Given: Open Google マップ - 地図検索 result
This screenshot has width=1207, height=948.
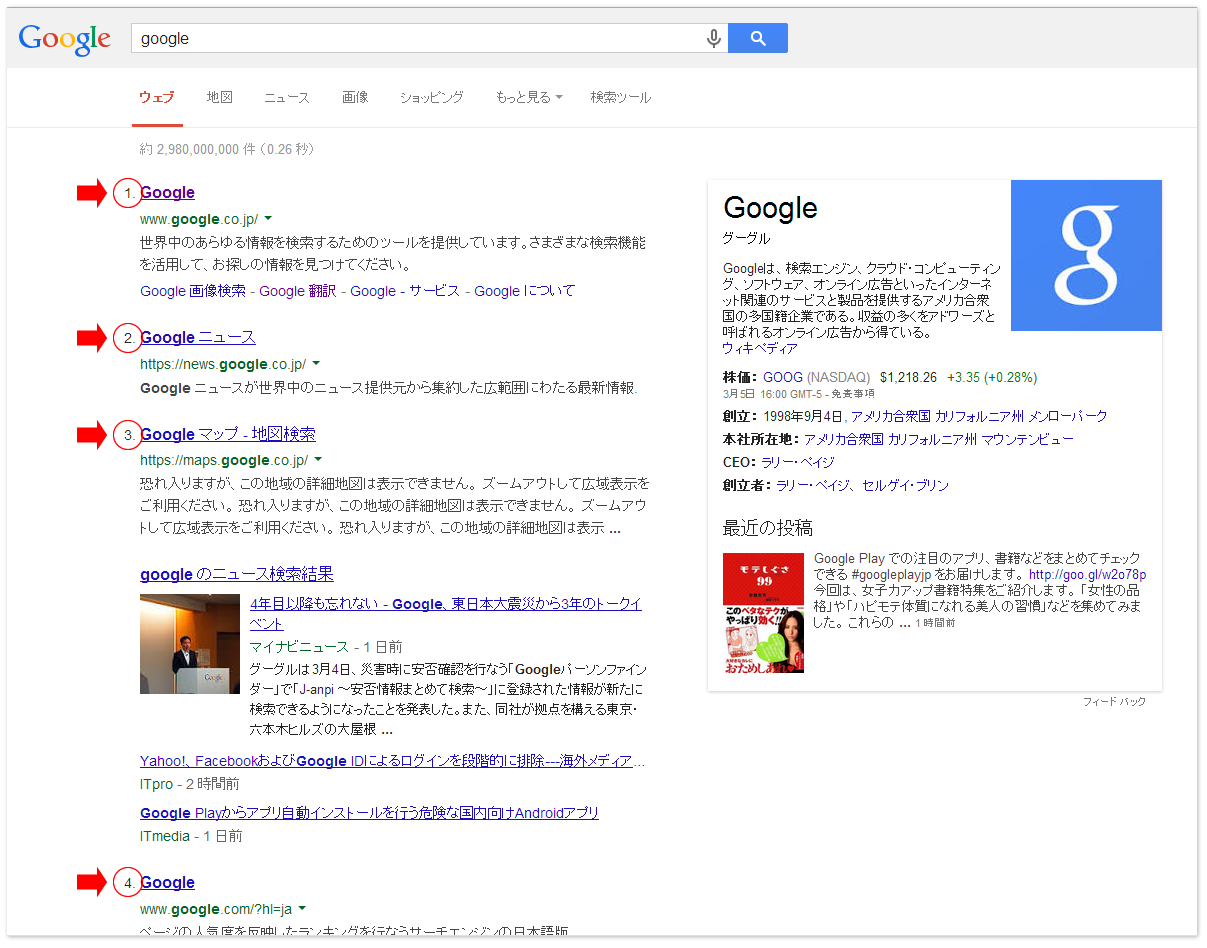Looking at the screenshot, I should point(228,435).
